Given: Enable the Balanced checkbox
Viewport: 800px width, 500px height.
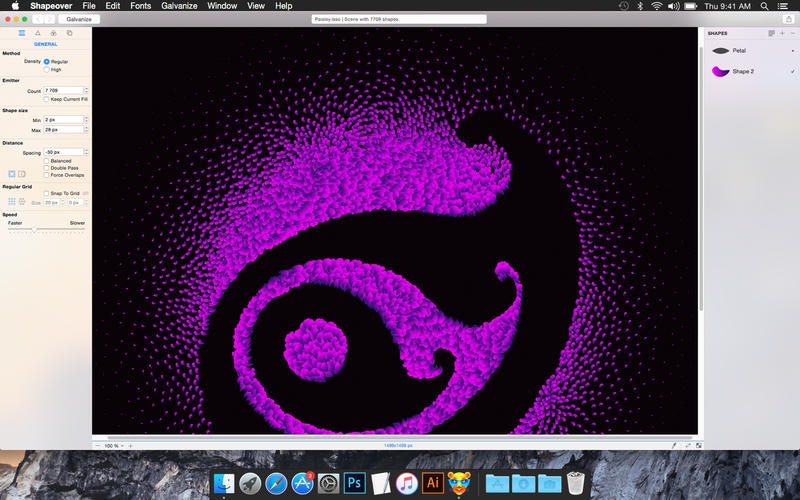Looking at the screenshot, I should [x=46, y=161].
